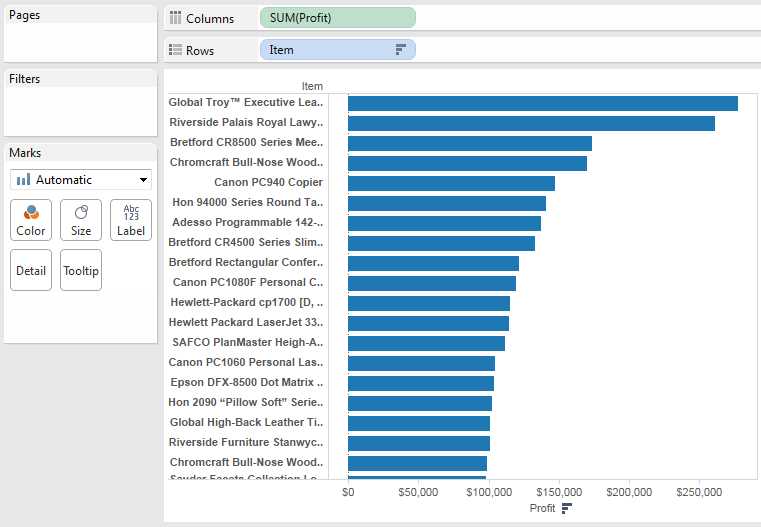Click the Filters shelf header
Viewport: 761px width, 527px height.
pos(25,79)
